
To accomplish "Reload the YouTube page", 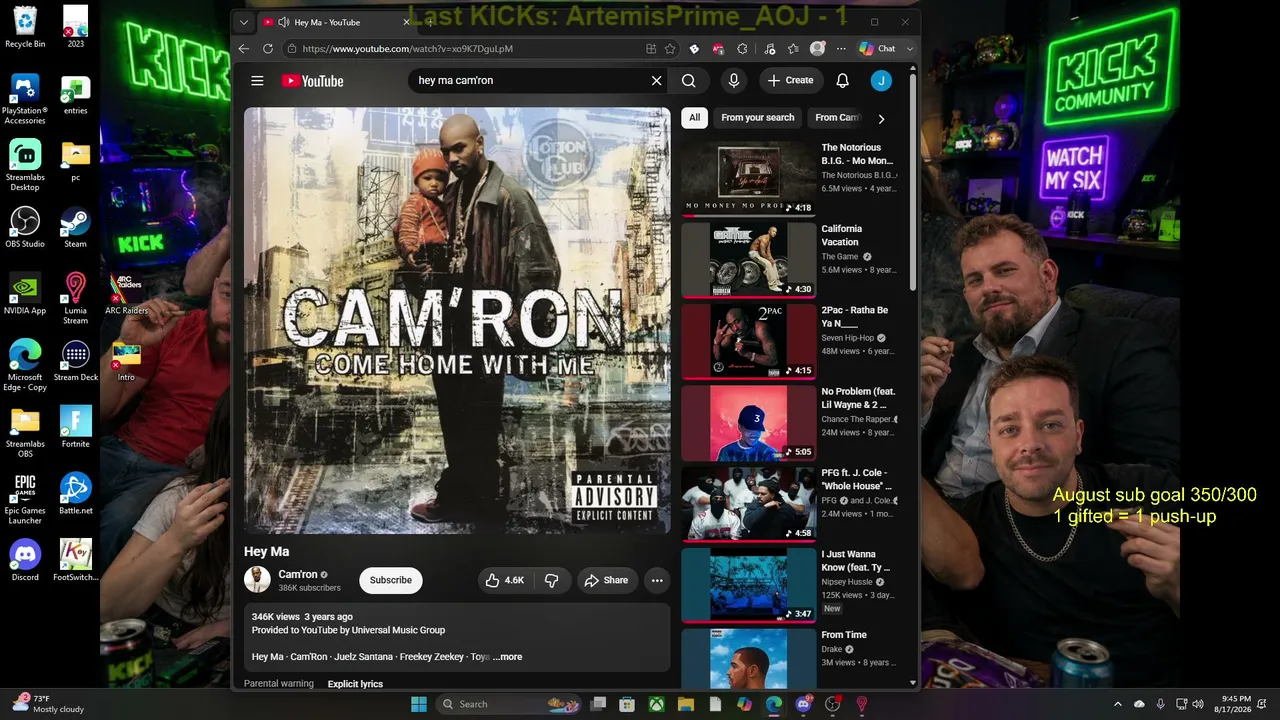I will coord(268,48).
